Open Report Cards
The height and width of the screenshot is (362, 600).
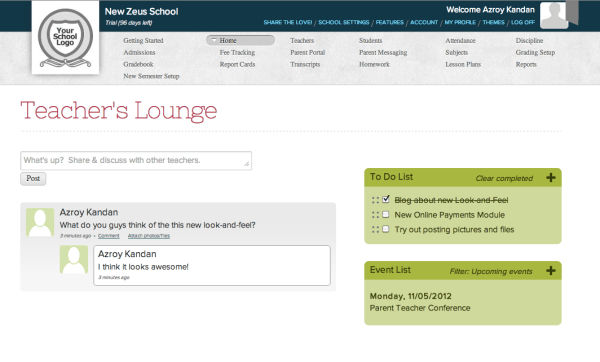(237, 64)
